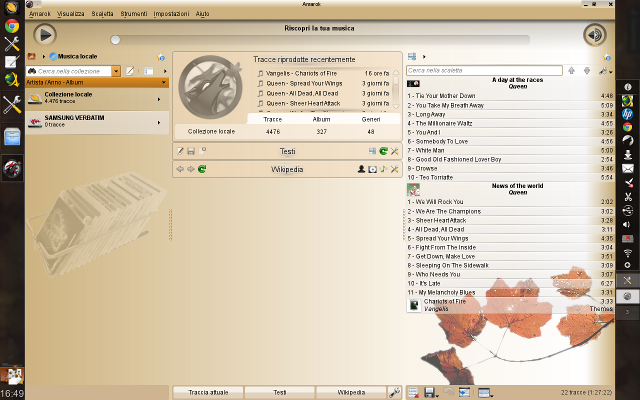Jump to next playlist search result arrow
Screen dimensions: 640x400
pyautogui.click(x=587, y=71)
